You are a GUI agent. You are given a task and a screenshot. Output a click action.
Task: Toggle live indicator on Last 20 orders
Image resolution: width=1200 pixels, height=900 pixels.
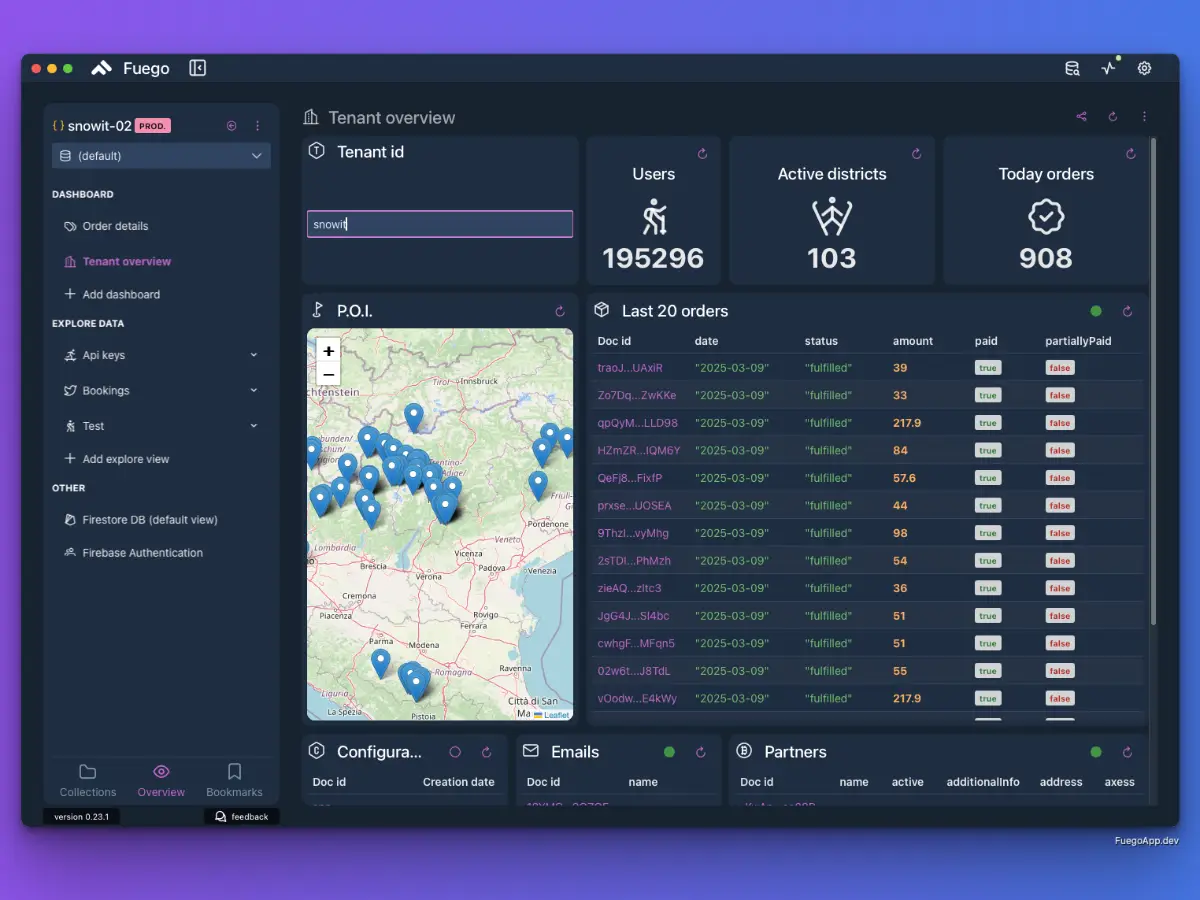pos(1096,311)
